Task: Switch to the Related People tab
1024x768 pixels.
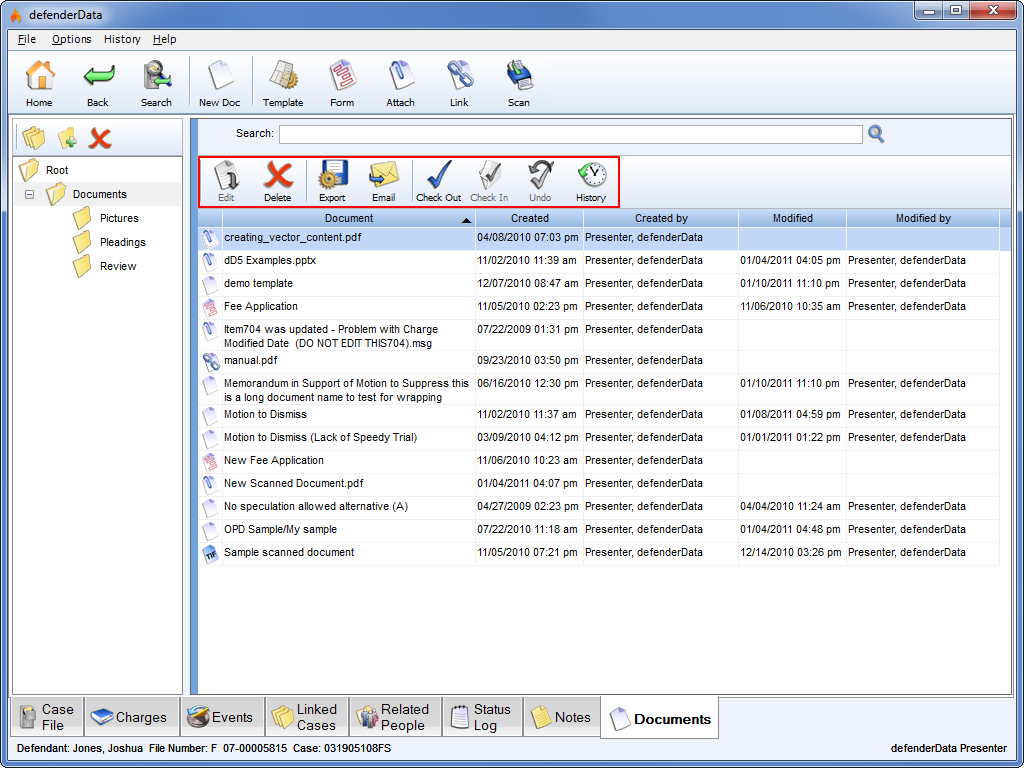Action: (396, 717)
